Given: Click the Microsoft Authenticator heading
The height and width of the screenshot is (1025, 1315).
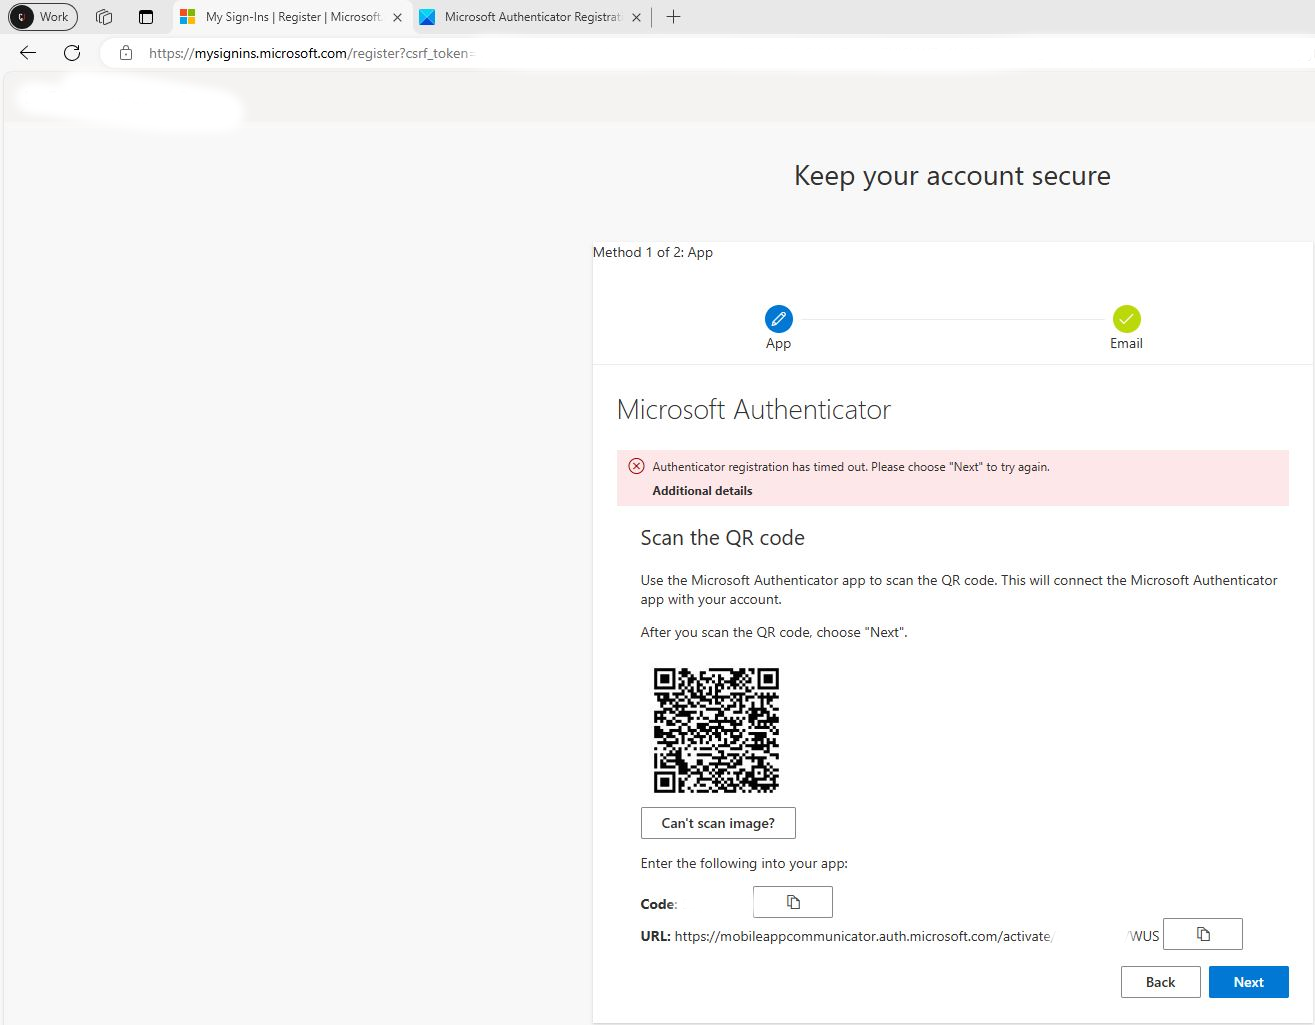Looking at the screenshot, I should [753, 410].
